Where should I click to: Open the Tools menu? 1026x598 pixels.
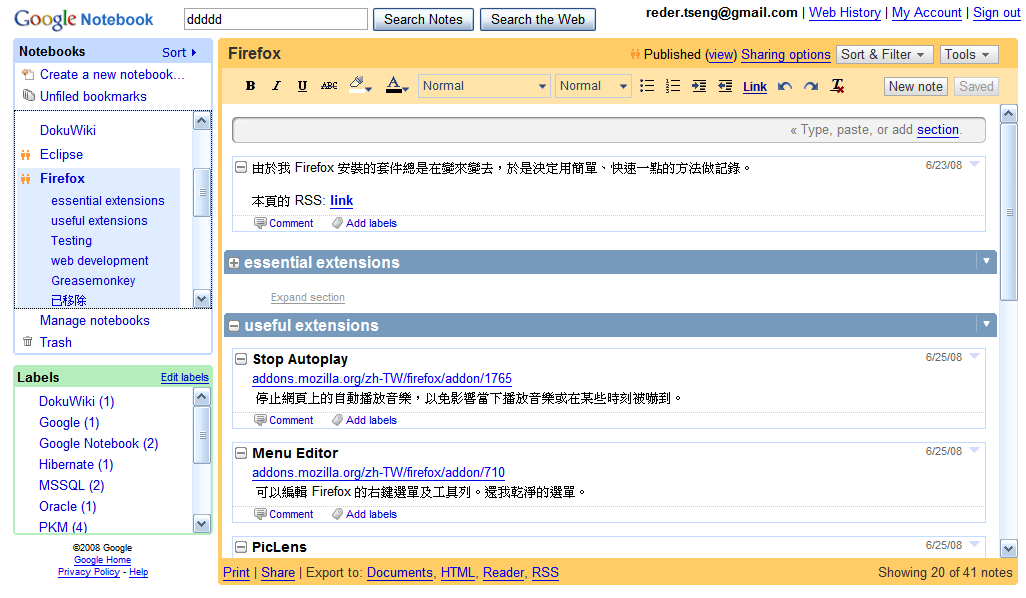(x=968, y=54)
